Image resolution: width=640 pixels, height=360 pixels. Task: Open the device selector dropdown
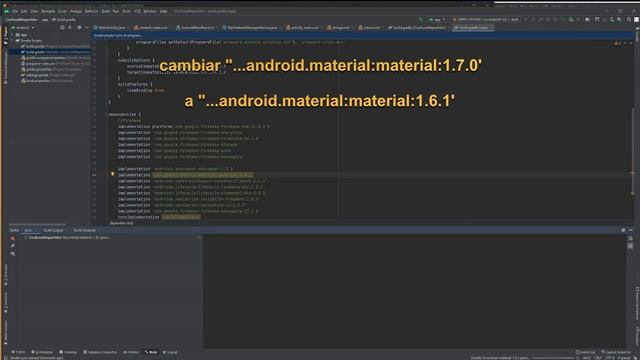(486, 20)
